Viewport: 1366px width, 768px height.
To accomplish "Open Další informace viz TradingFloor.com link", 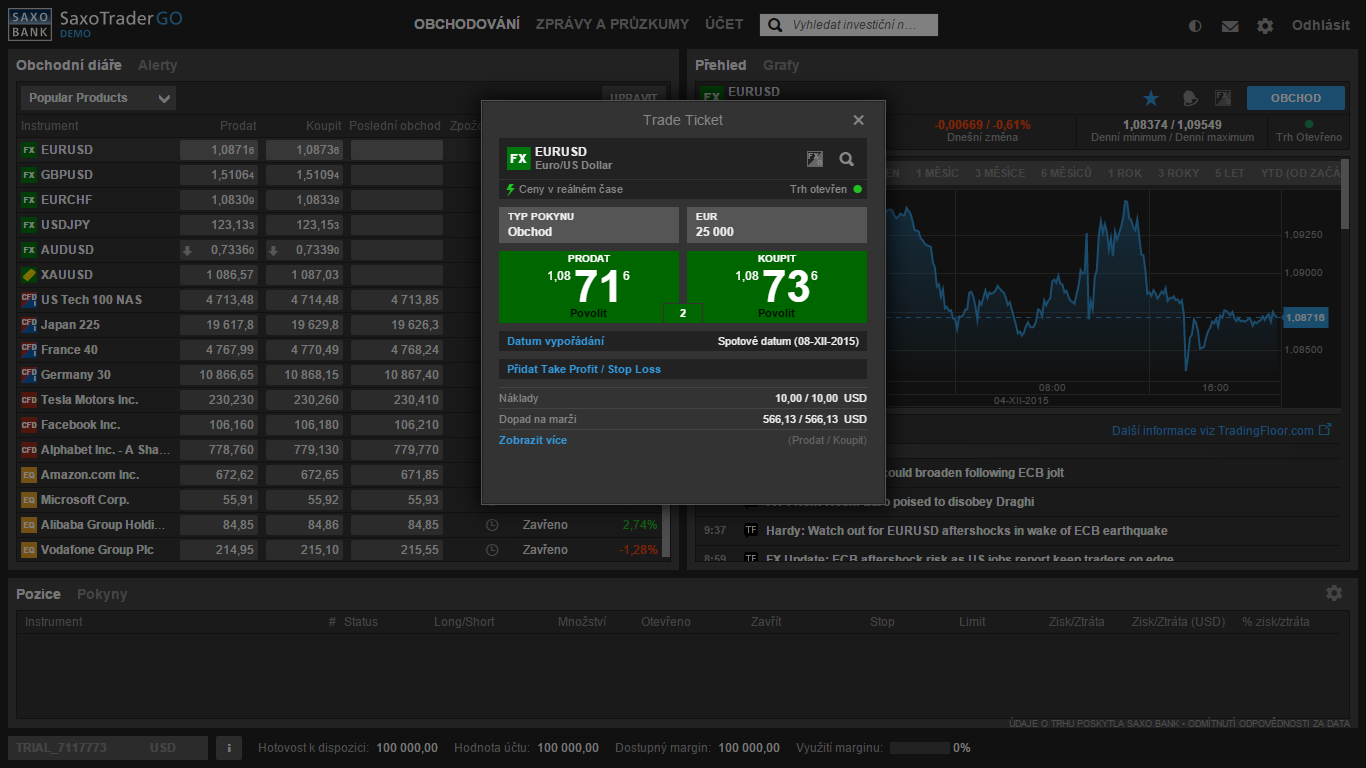I will [x=1212, y=430].
